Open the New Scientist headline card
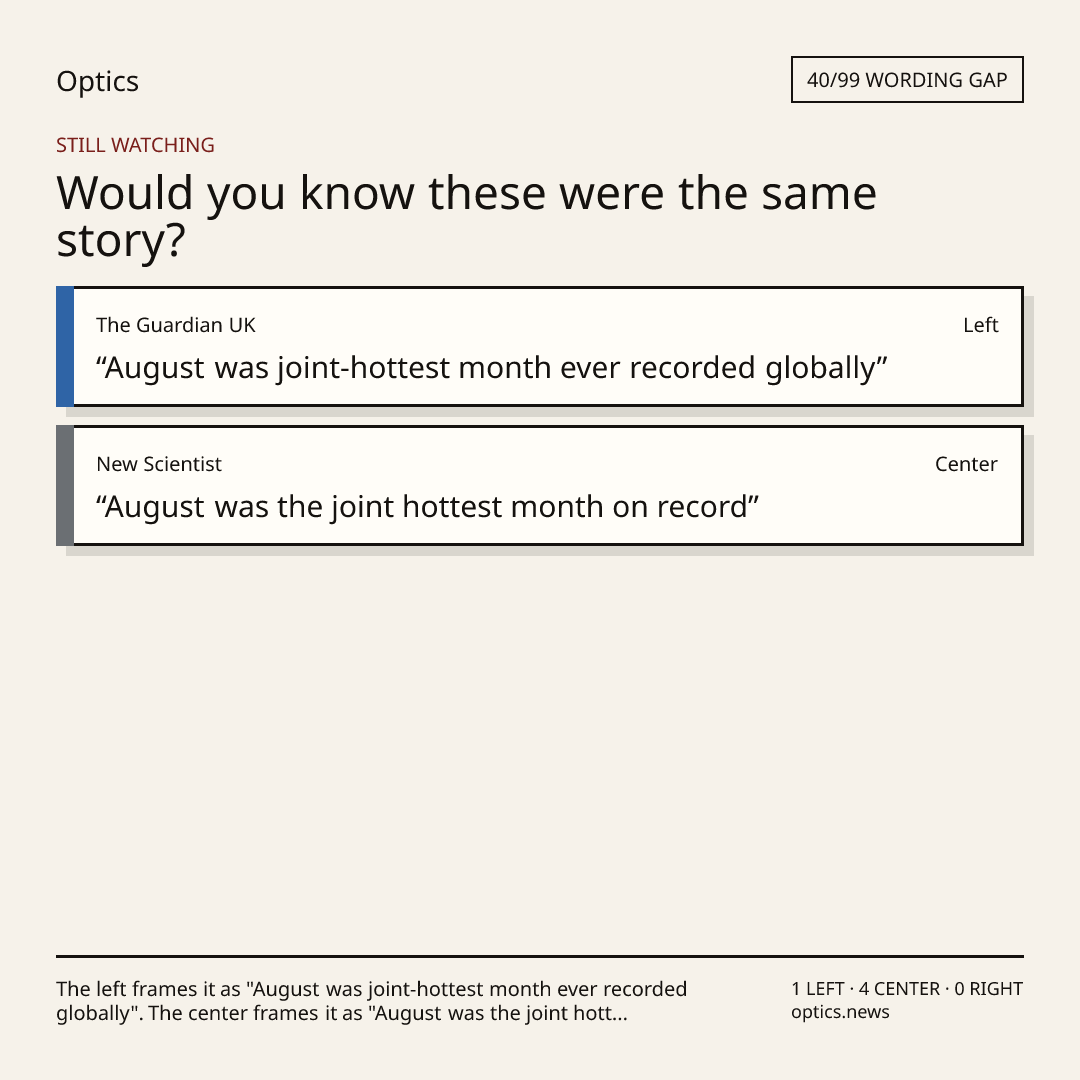Viewport: 1080px width, 1080px height. click(540, 486)
